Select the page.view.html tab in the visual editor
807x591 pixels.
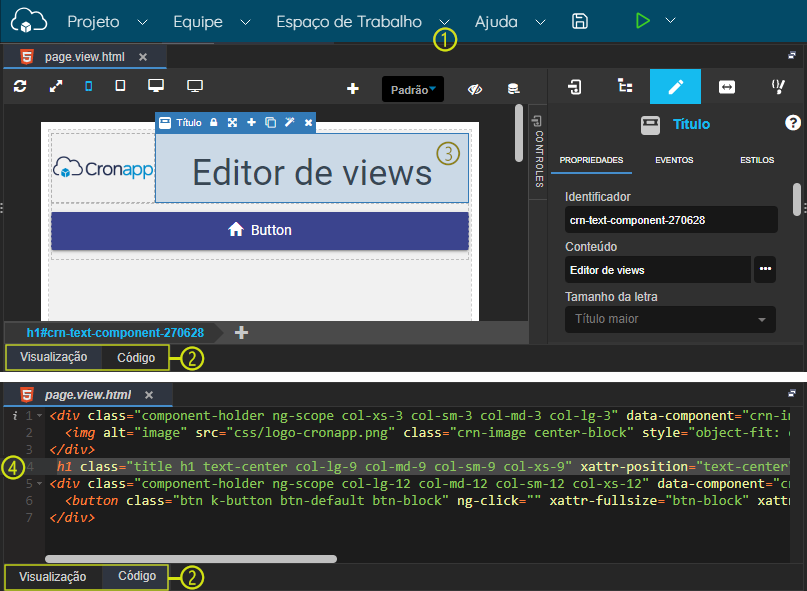tap(84, 57)
